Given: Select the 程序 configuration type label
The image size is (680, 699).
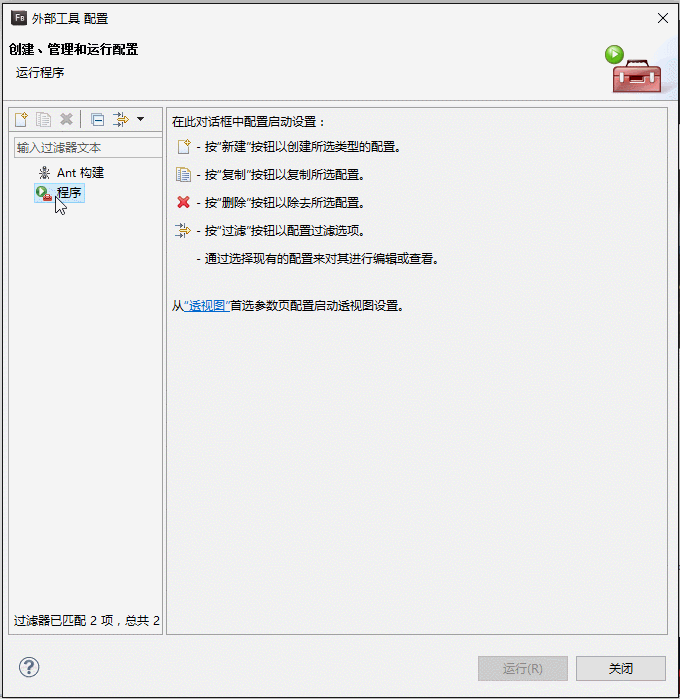Looking at the screenshot, I should [x=69, y=193].
